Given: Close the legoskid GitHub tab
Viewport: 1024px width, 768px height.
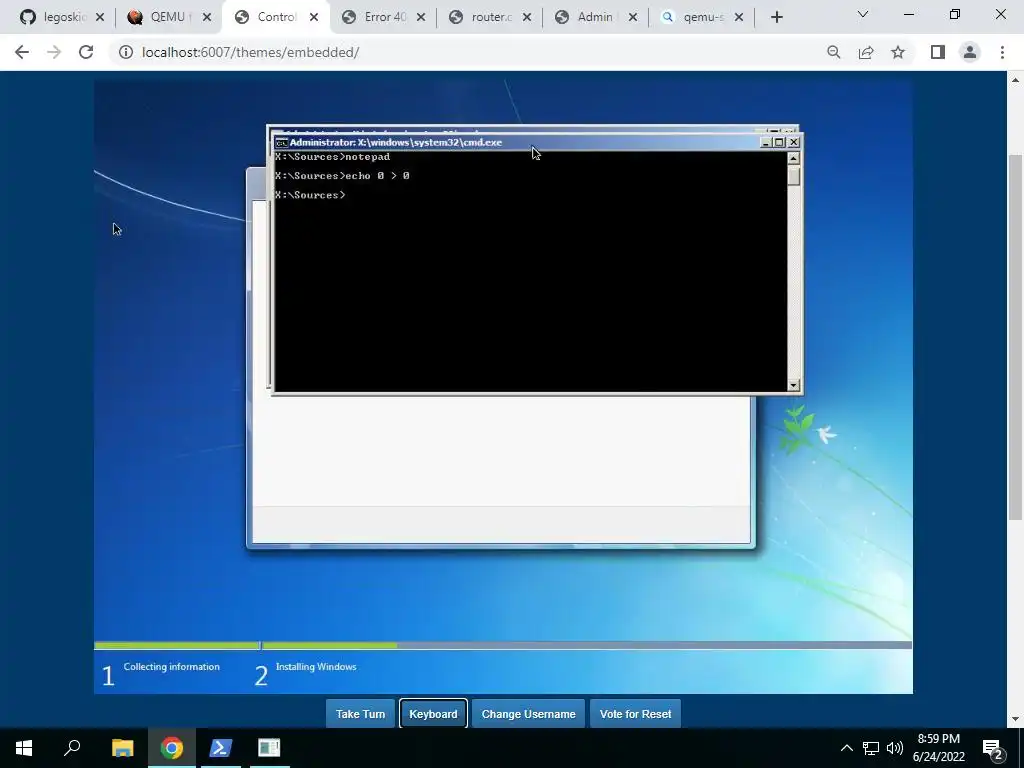Looking at the screenshot, I should click(x=100, y=18).
